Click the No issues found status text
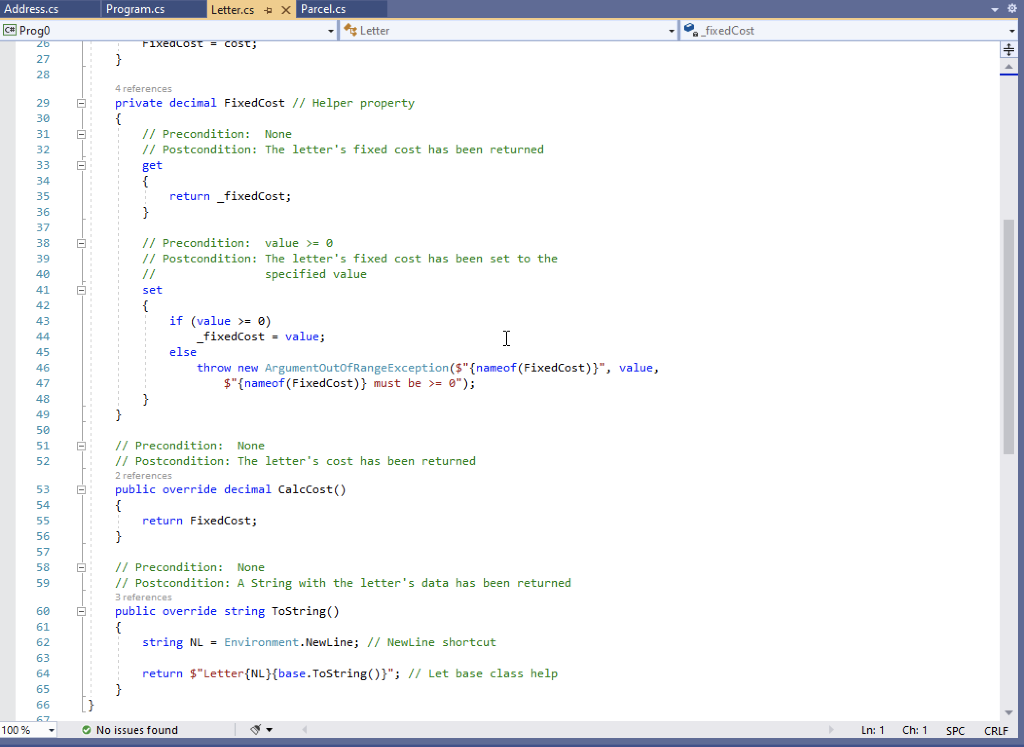The height and width of the screenshot is (747, 1024). point(137,730)
